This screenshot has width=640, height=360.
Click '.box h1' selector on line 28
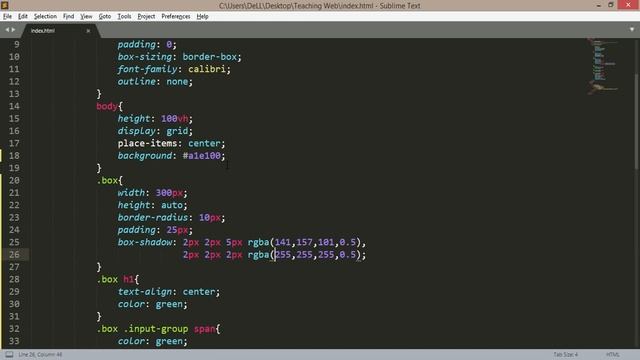click(115, 280)
